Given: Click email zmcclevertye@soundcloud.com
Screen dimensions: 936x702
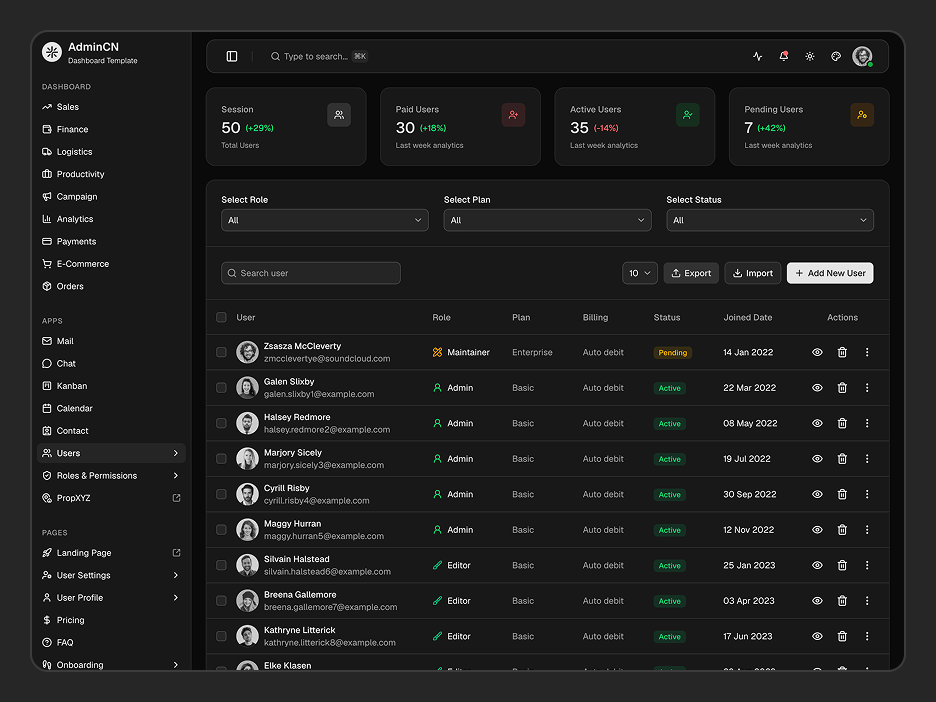Looking at the screenshot, I should coord(327,359).
